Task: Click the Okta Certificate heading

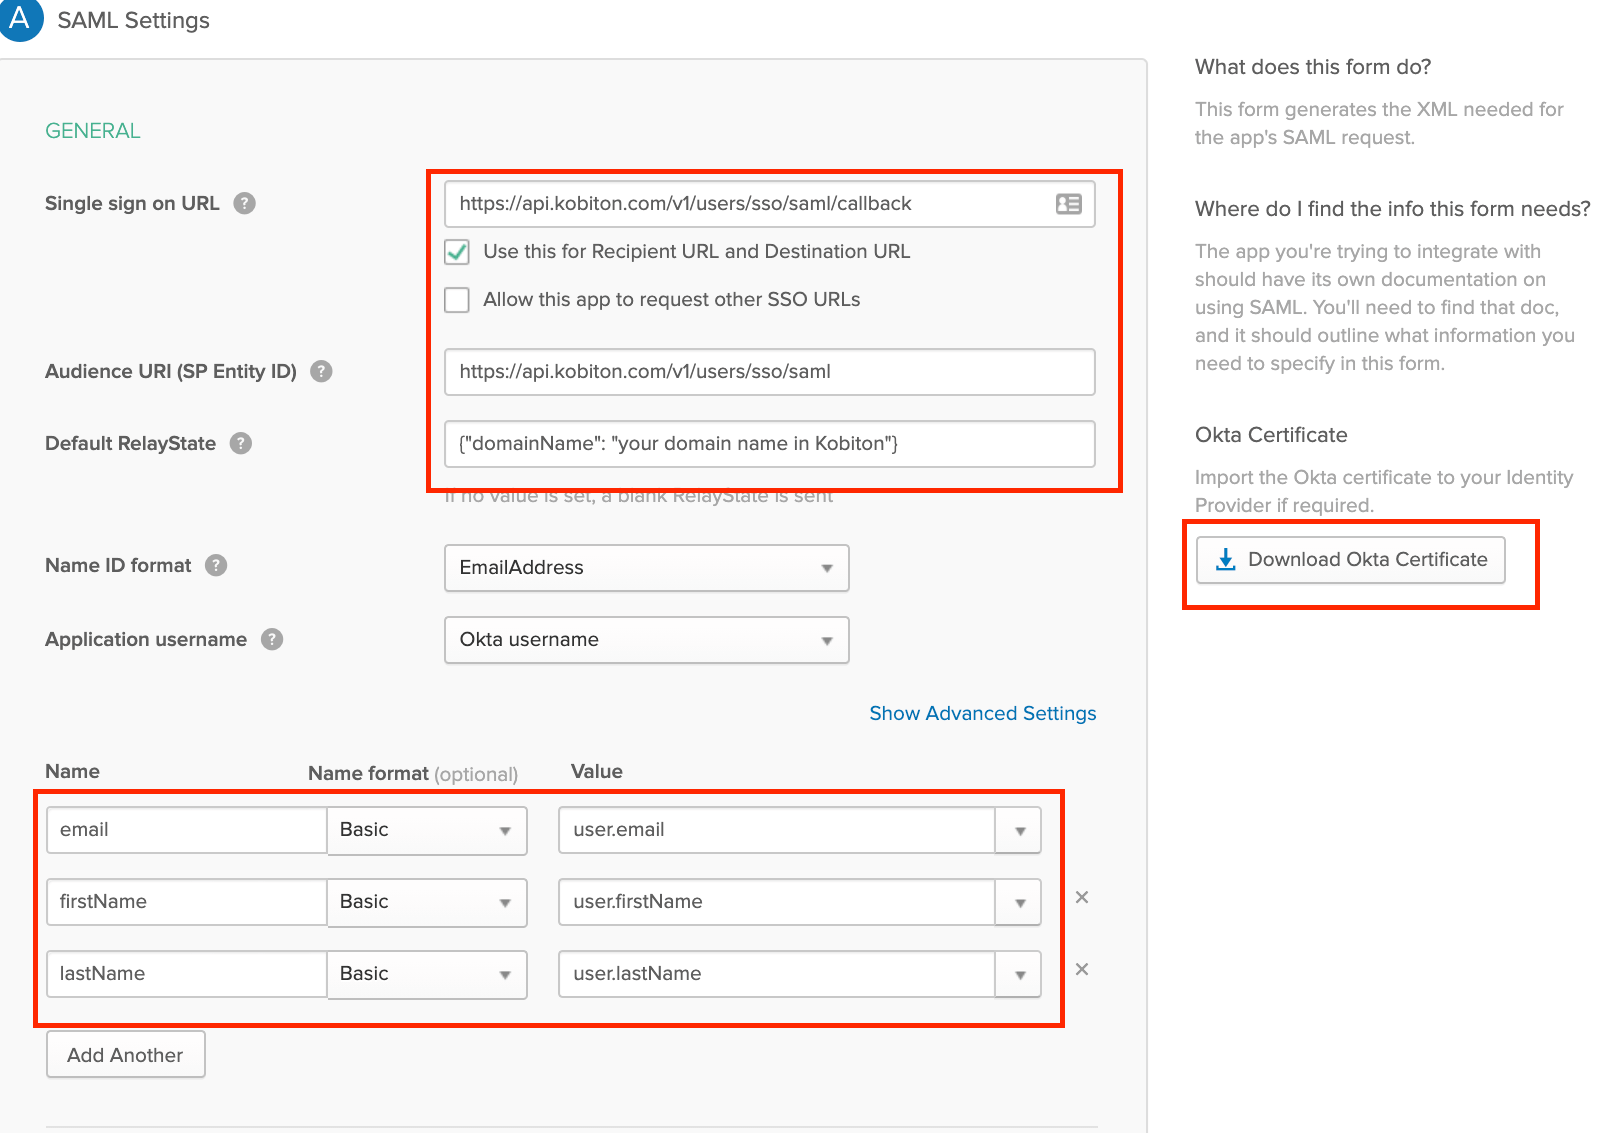Action: (1271, 435)
